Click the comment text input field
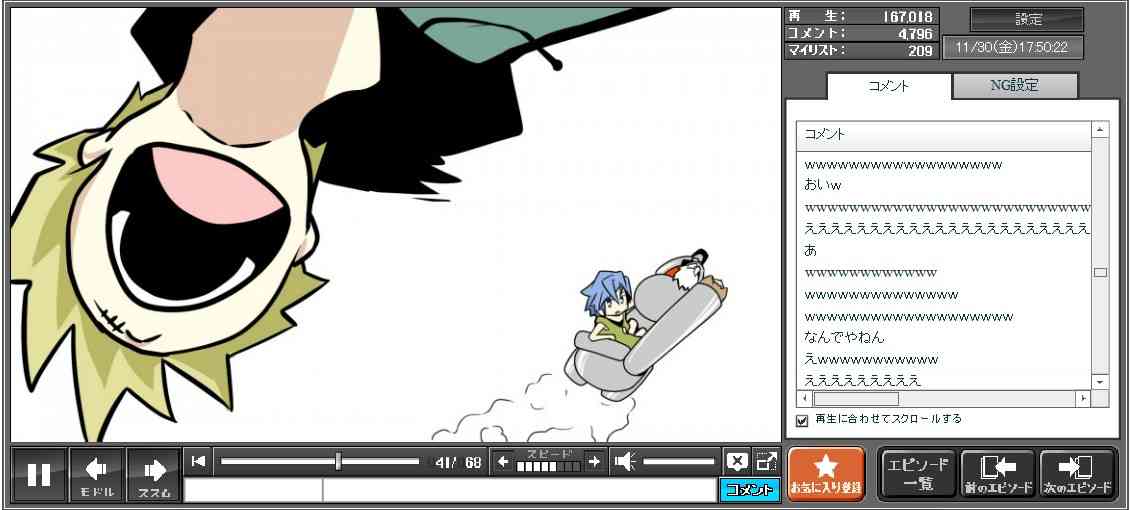 (x=518, y=490)
